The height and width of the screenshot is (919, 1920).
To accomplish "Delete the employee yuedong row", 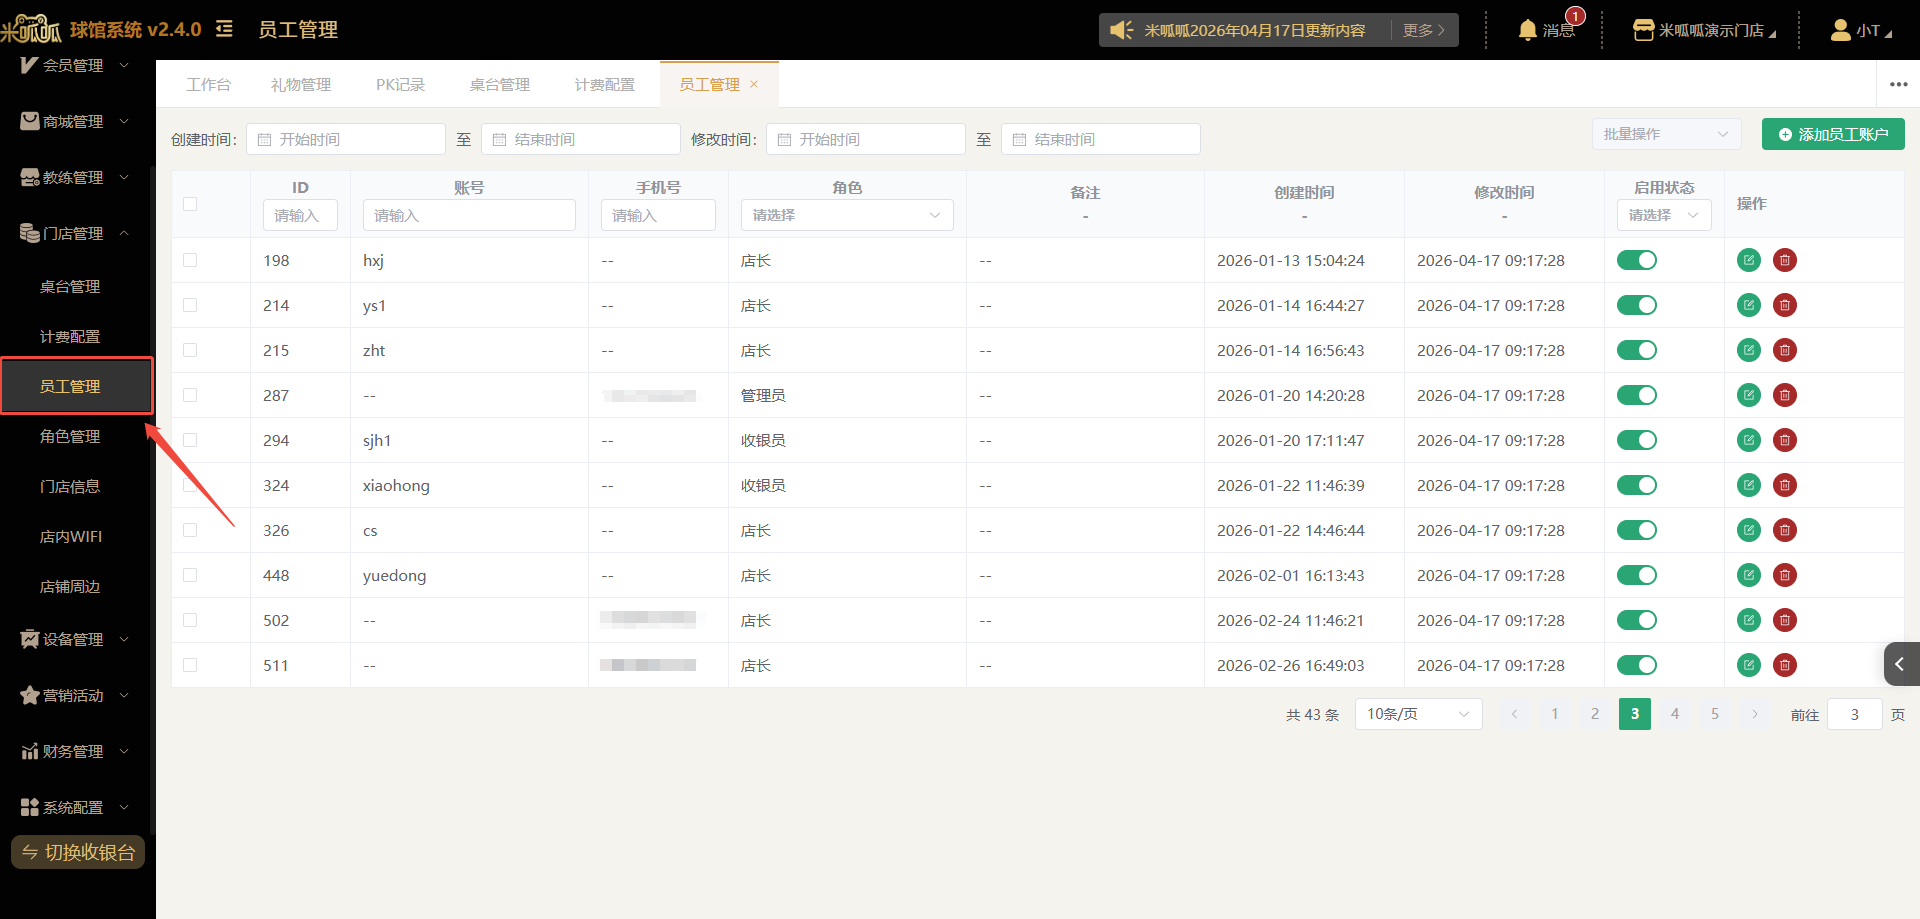I will pos(1785,575).
